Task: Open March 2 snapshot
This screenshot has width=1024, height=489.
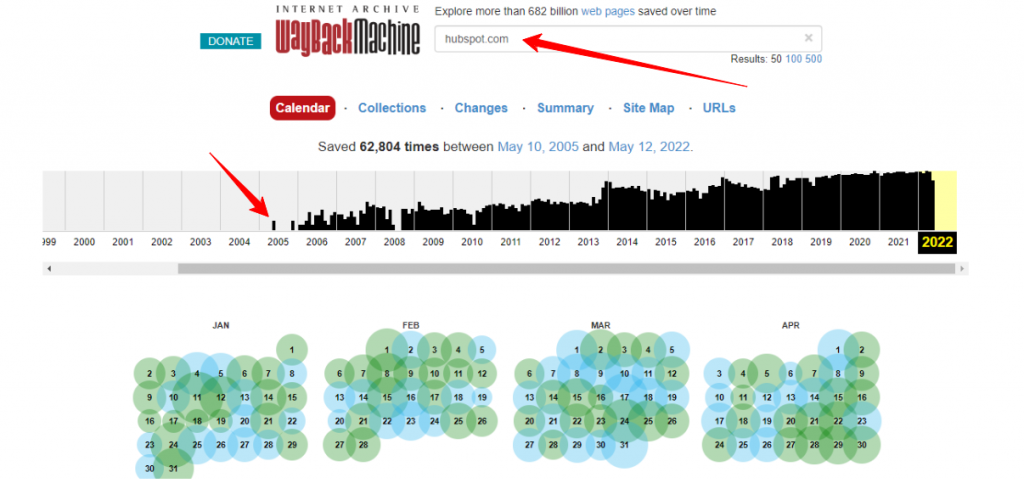Action: (601, 350)
